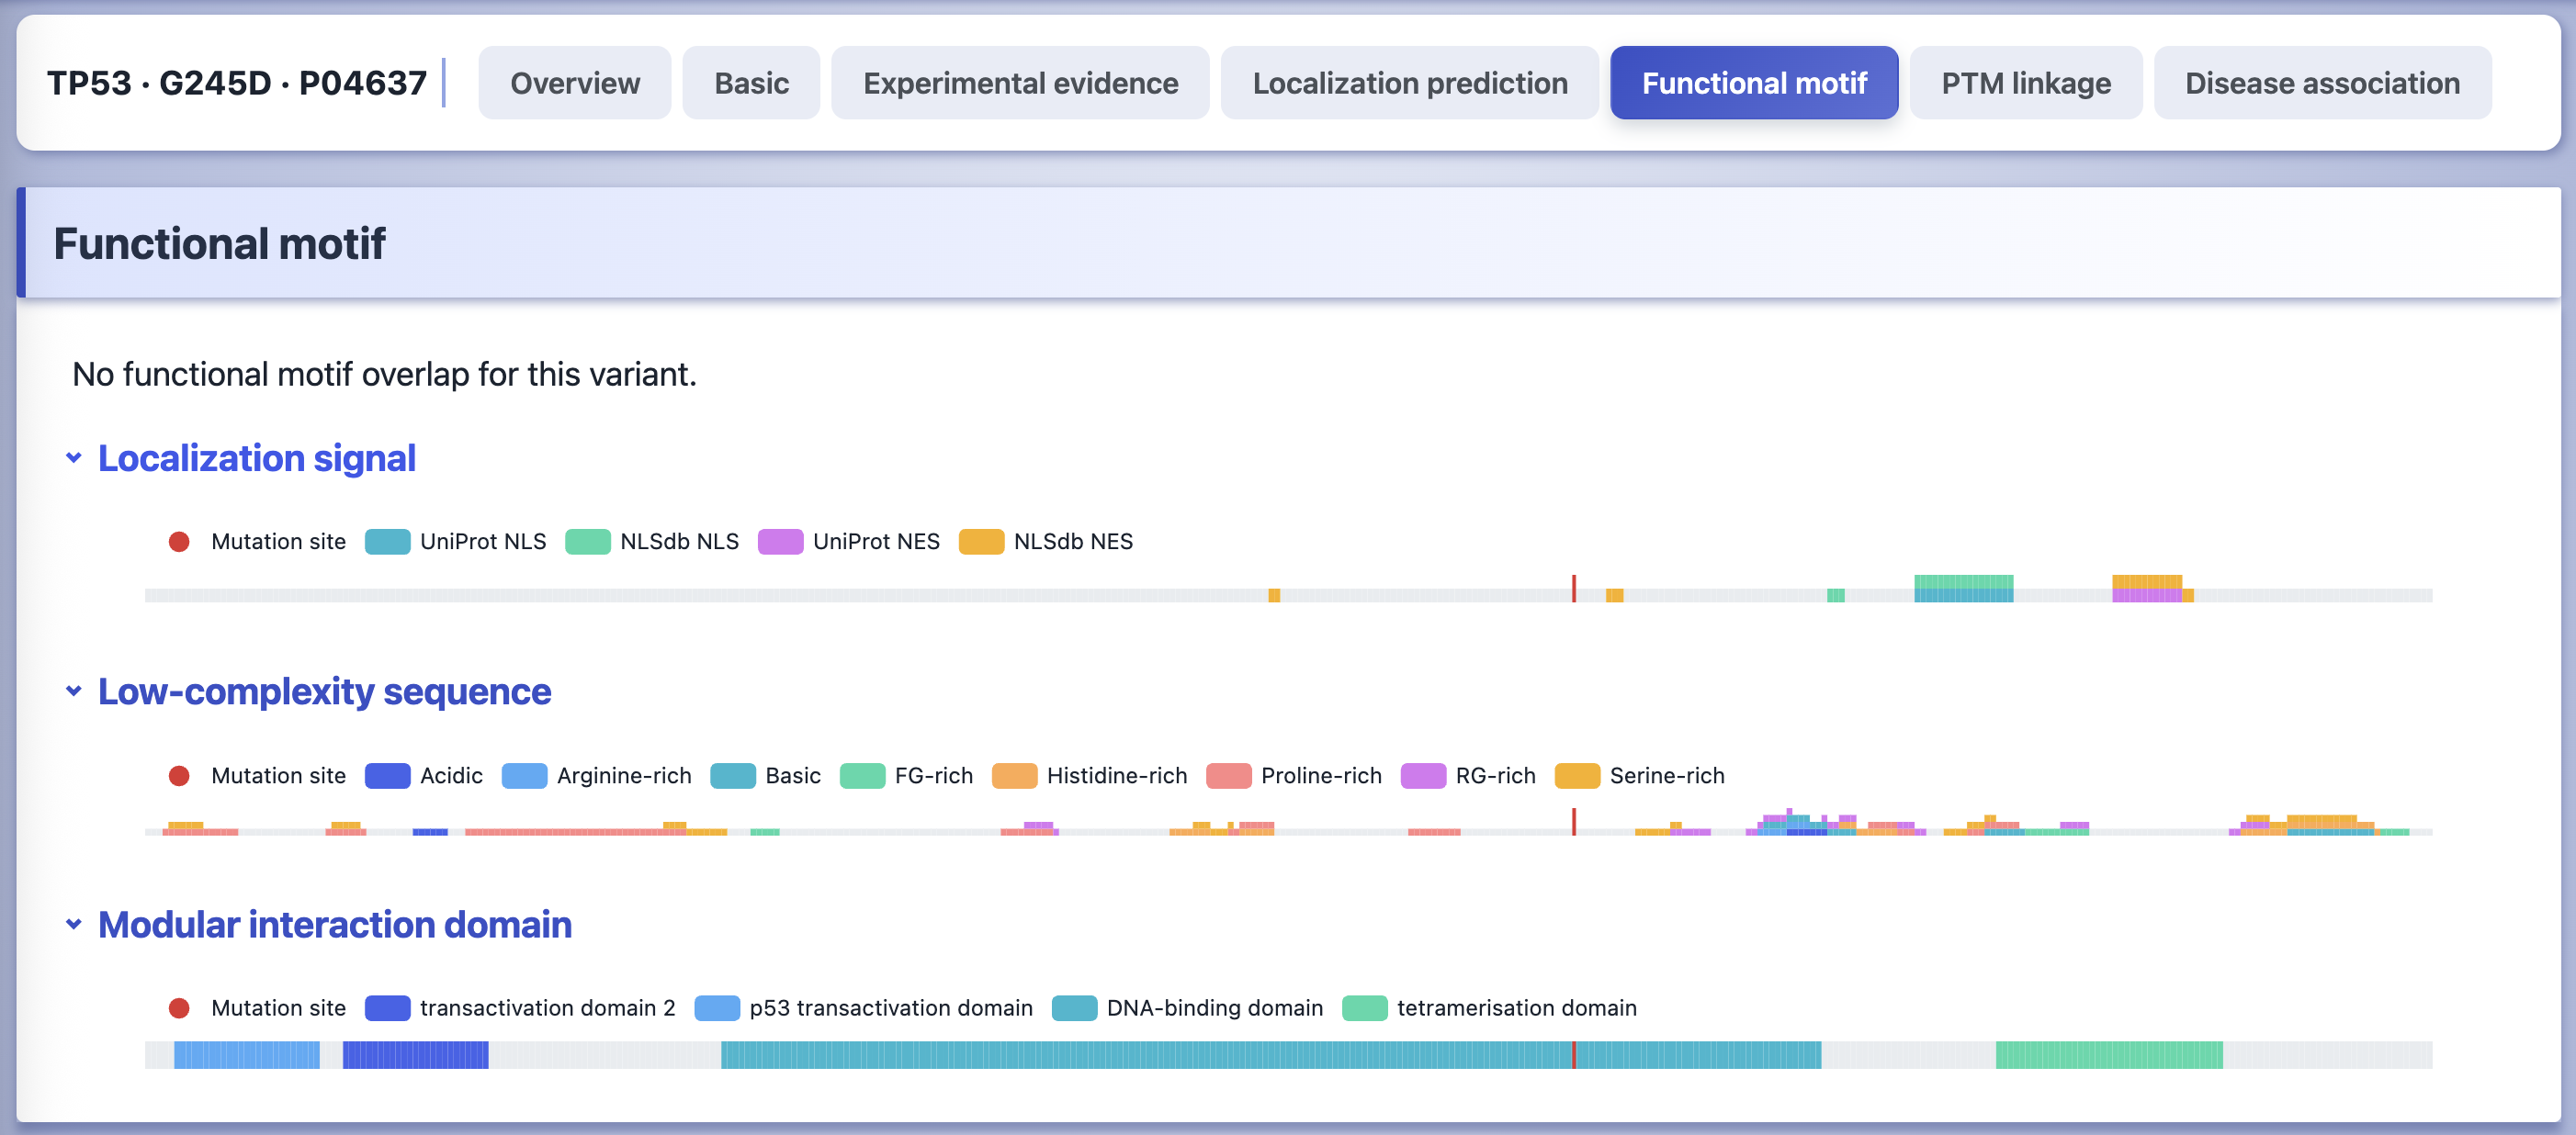
Task: Open the PTM linkage tab
Action: [x=2025, y=83]
